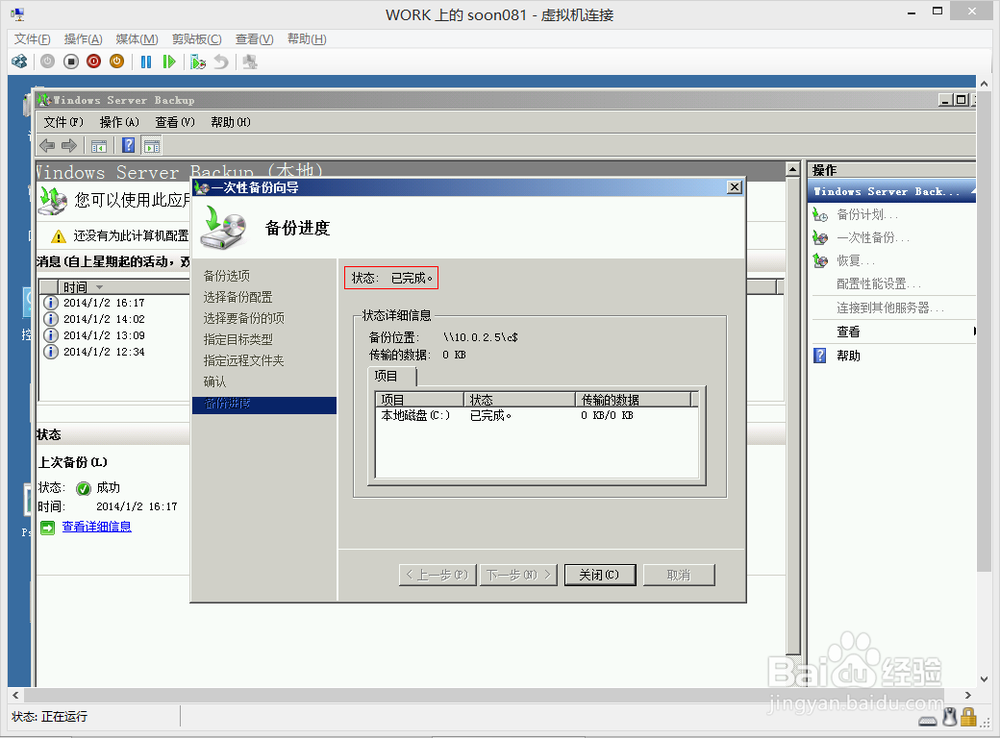This screenshot has height=738, width=1000.
Task: Click 一次性备份... in actions pane
Action: [873, 237]
